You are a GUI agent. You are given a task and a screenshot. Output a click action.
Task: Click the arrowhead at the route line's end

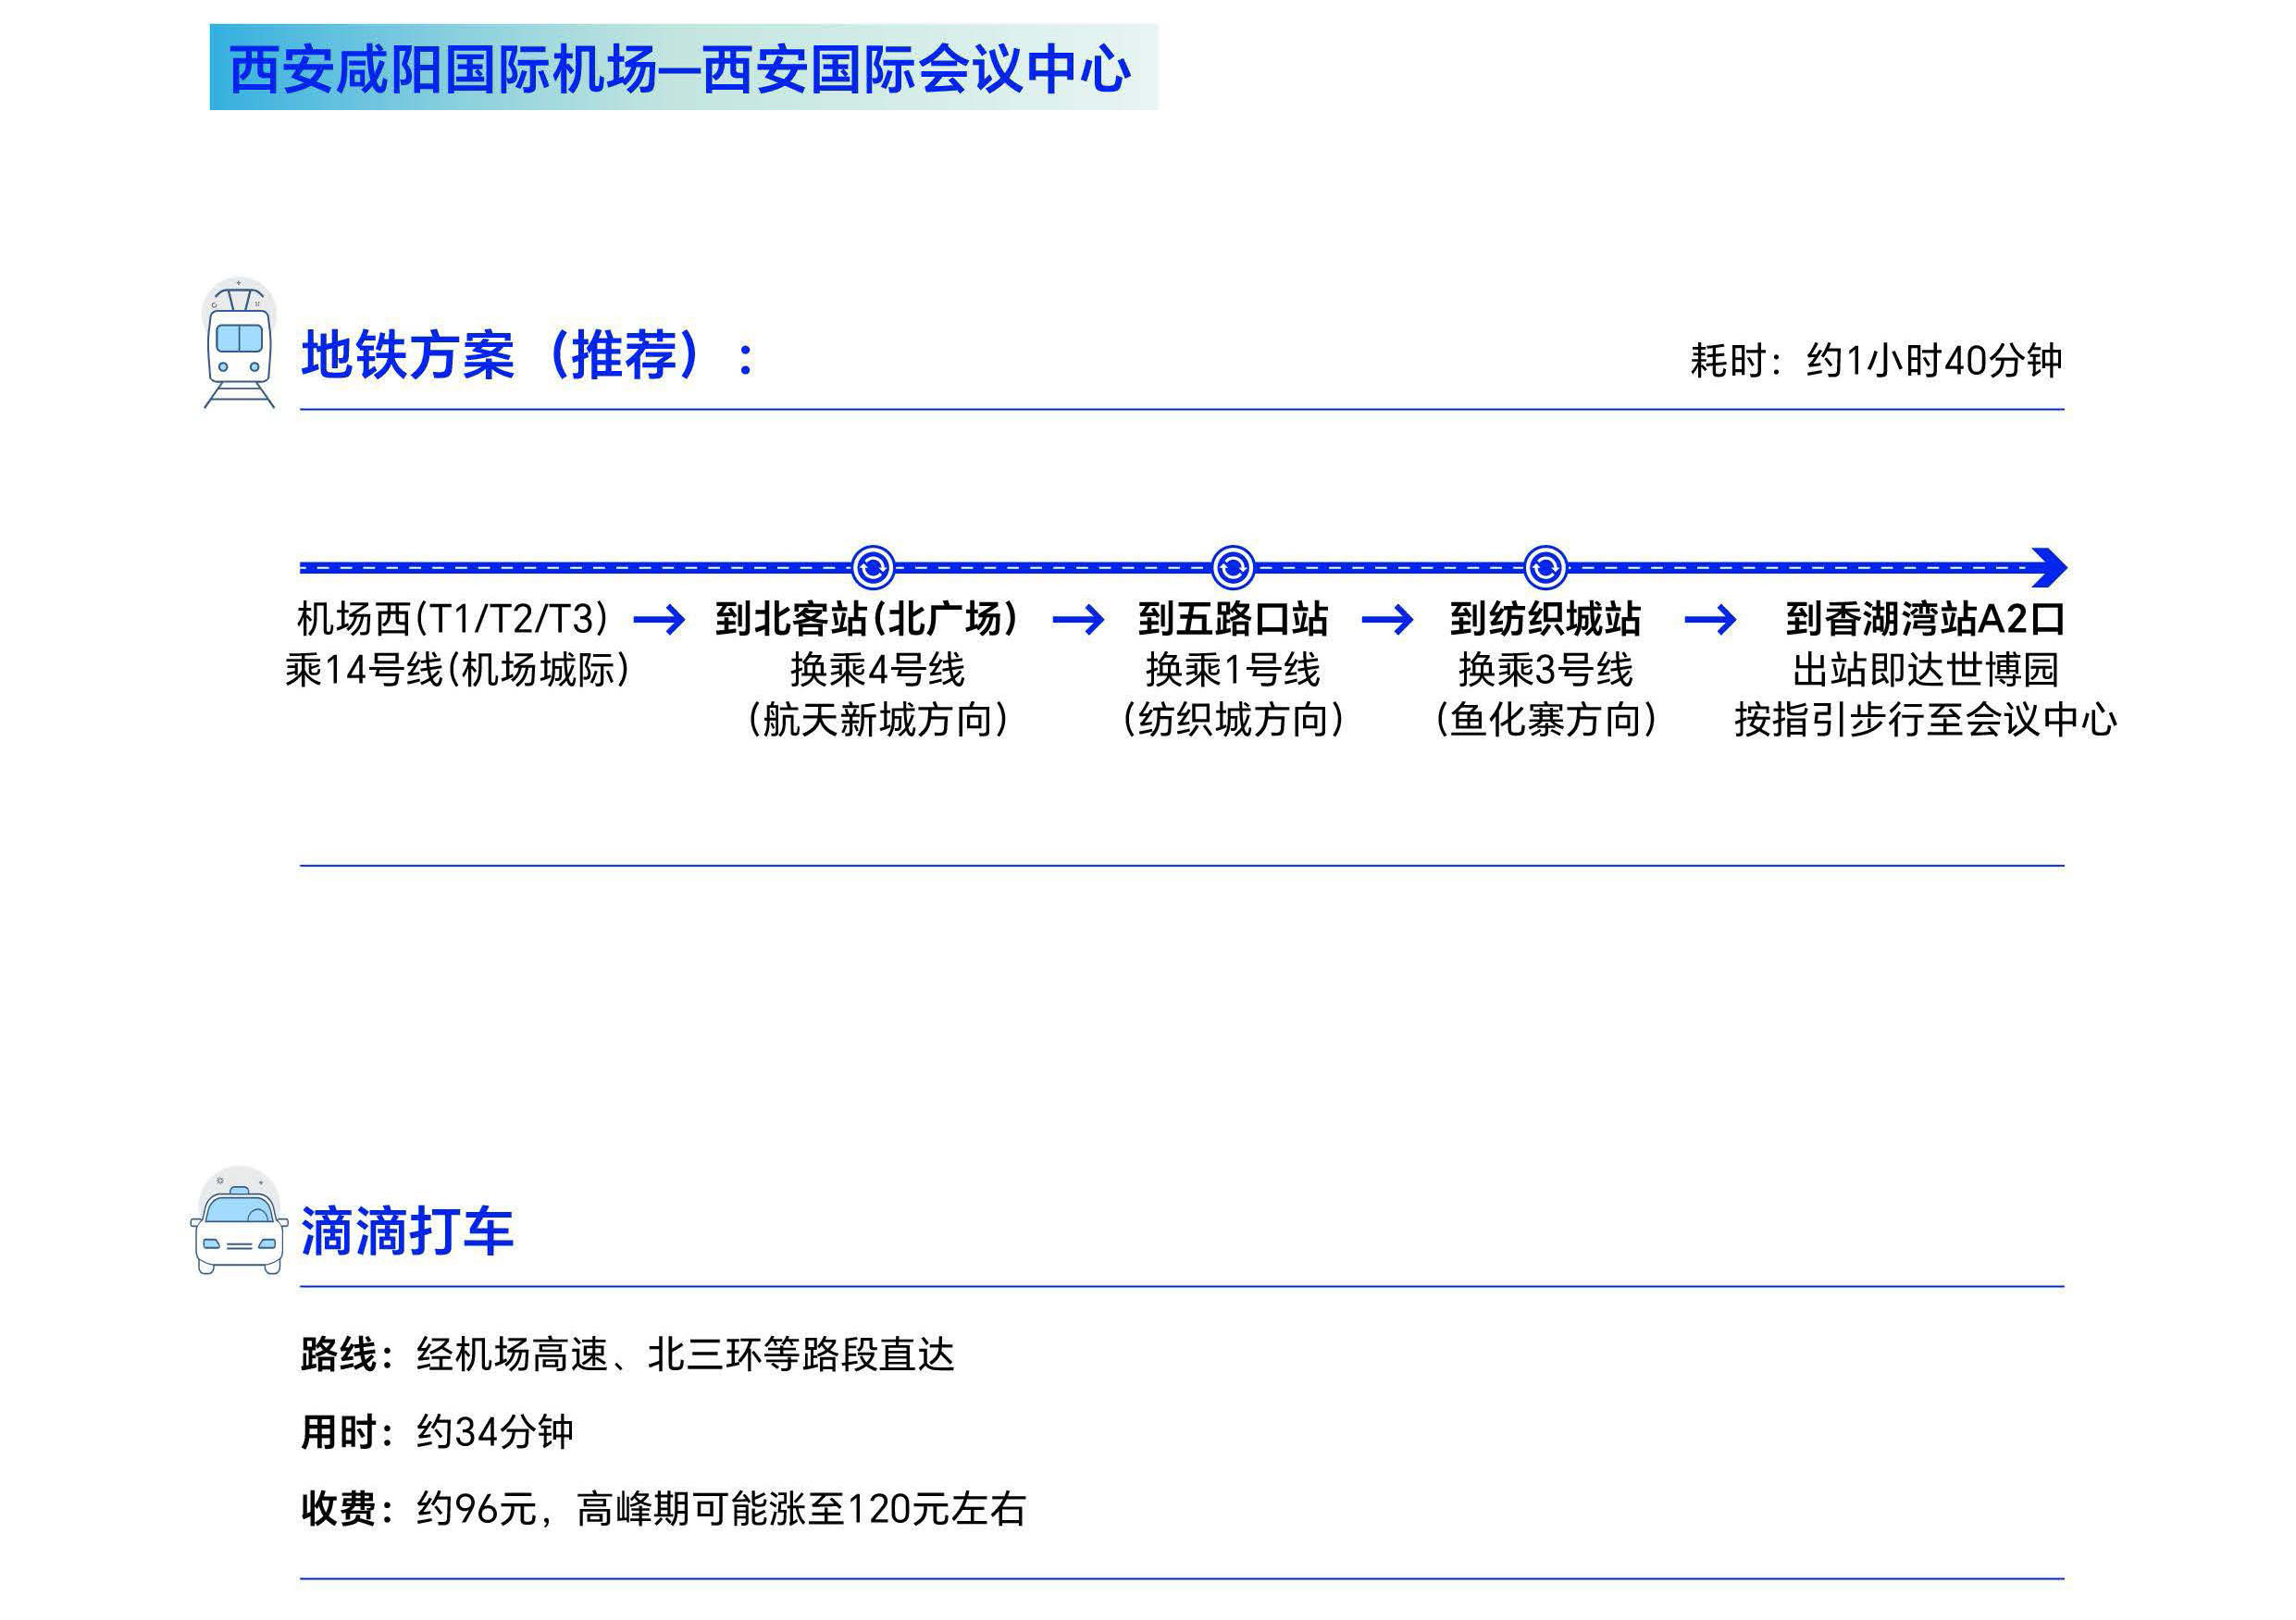[2050, 568]
